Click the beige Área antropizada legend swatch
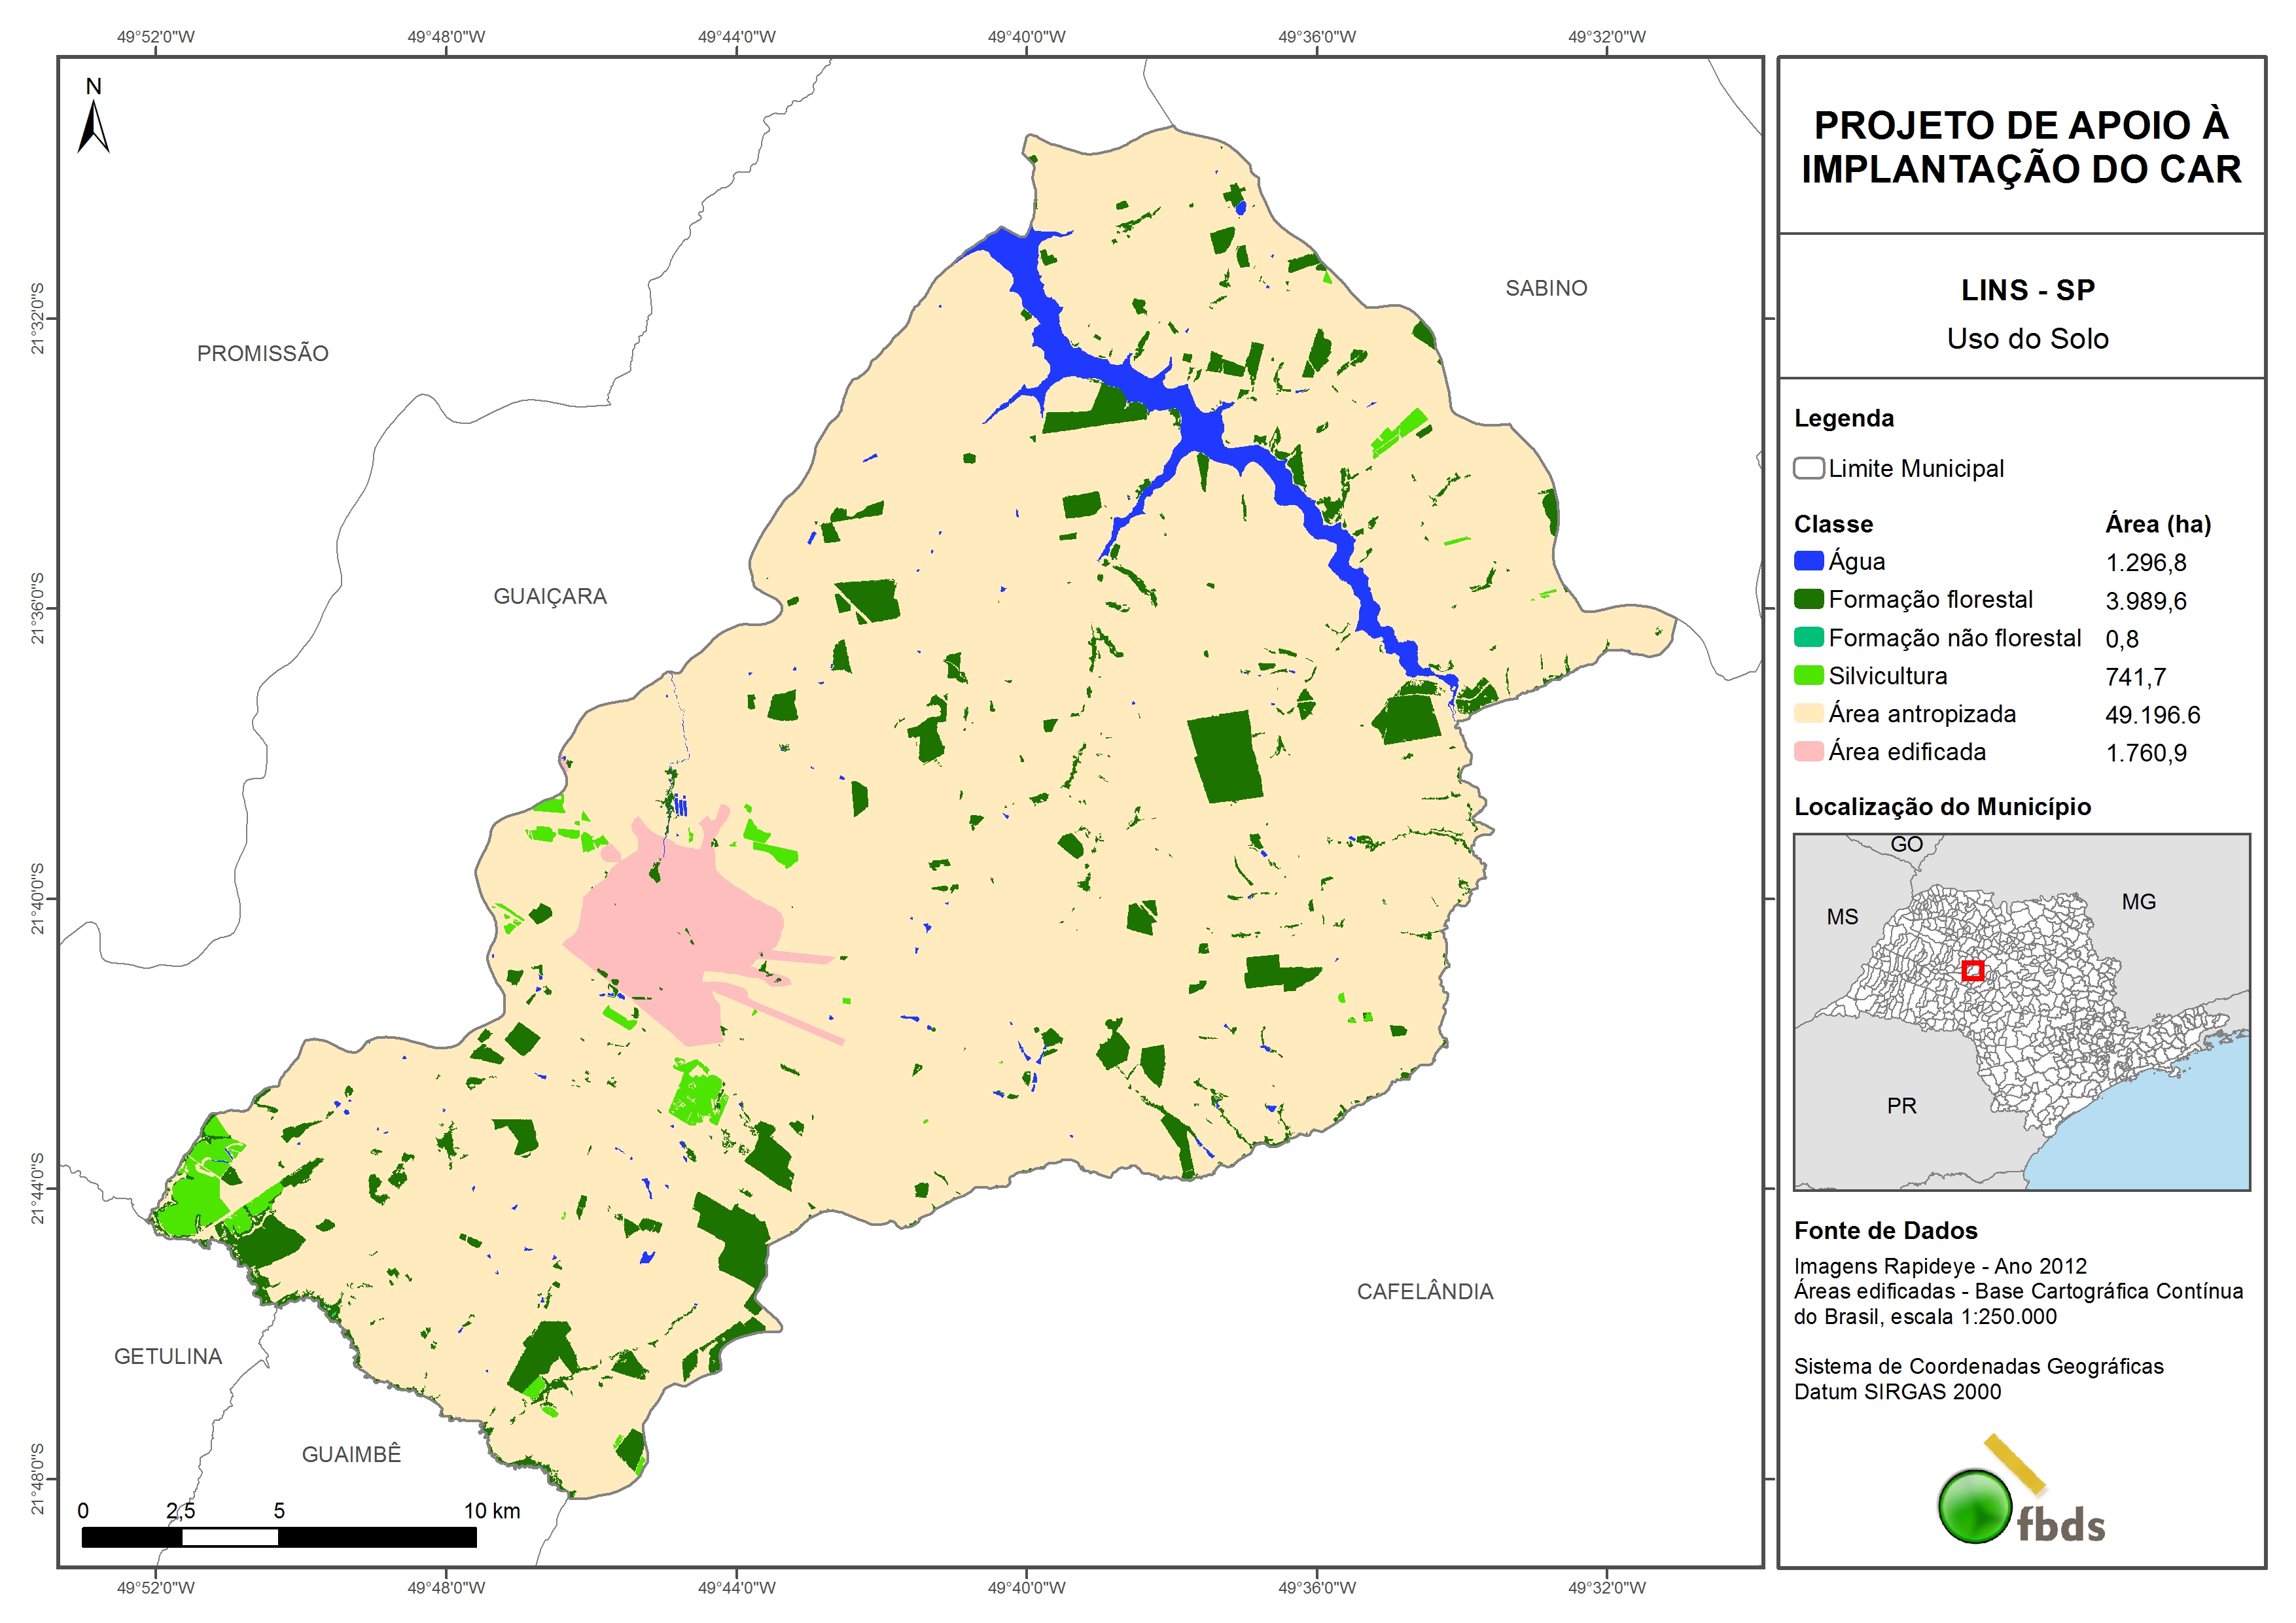This screenshot has height=1623, width=2296. [1808, 713]
